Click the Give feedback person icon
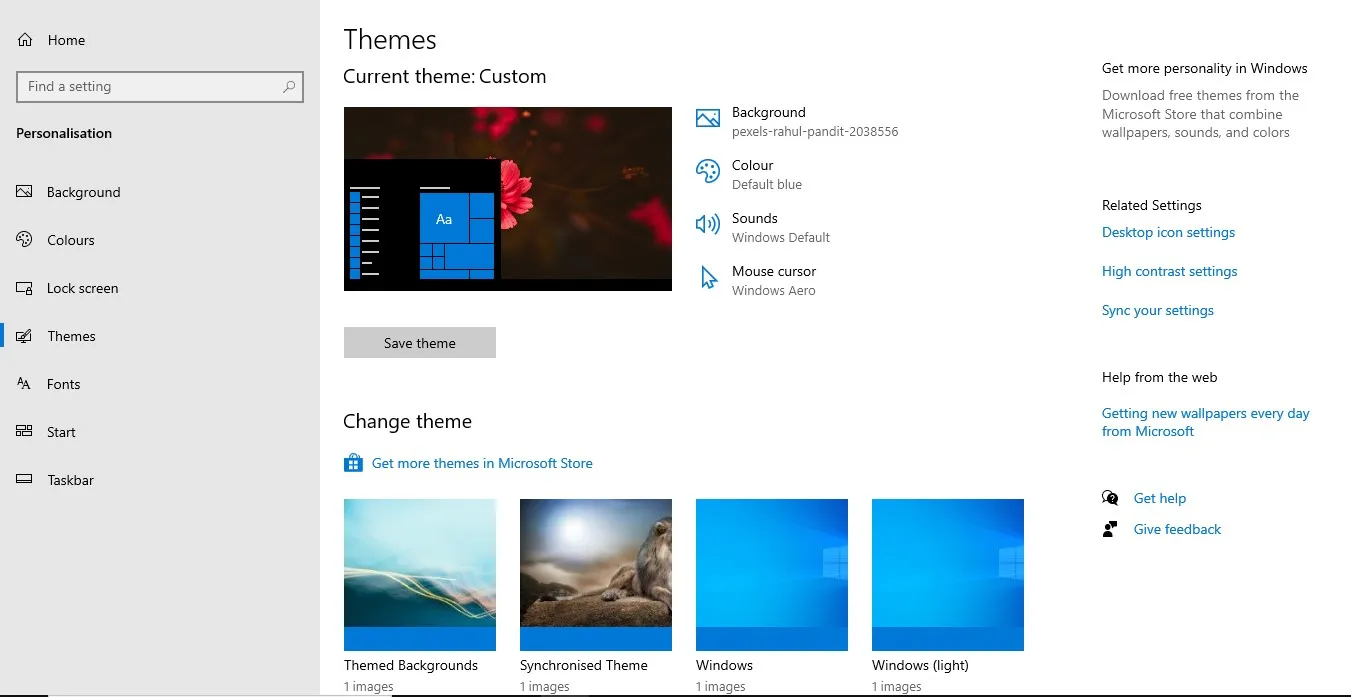This screenshot has height=697, width=1351. (1110, 529)
